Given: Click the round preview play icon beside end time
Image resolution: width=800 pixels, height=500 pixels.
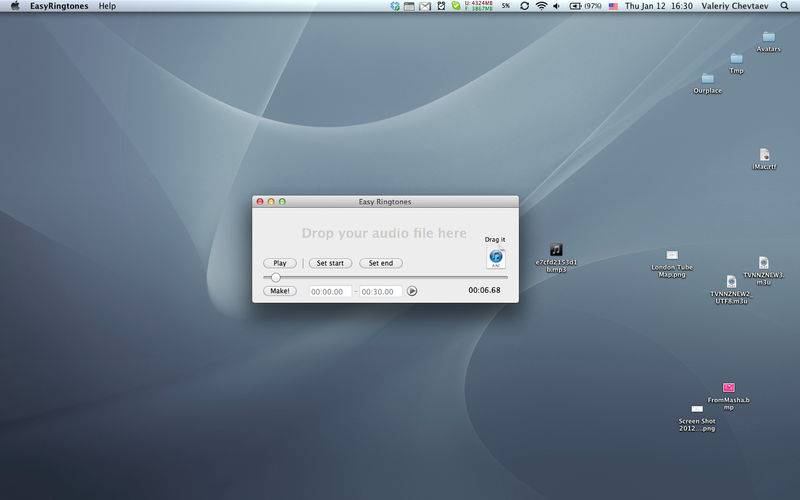Looking at the screenshot, I should 412,291.
